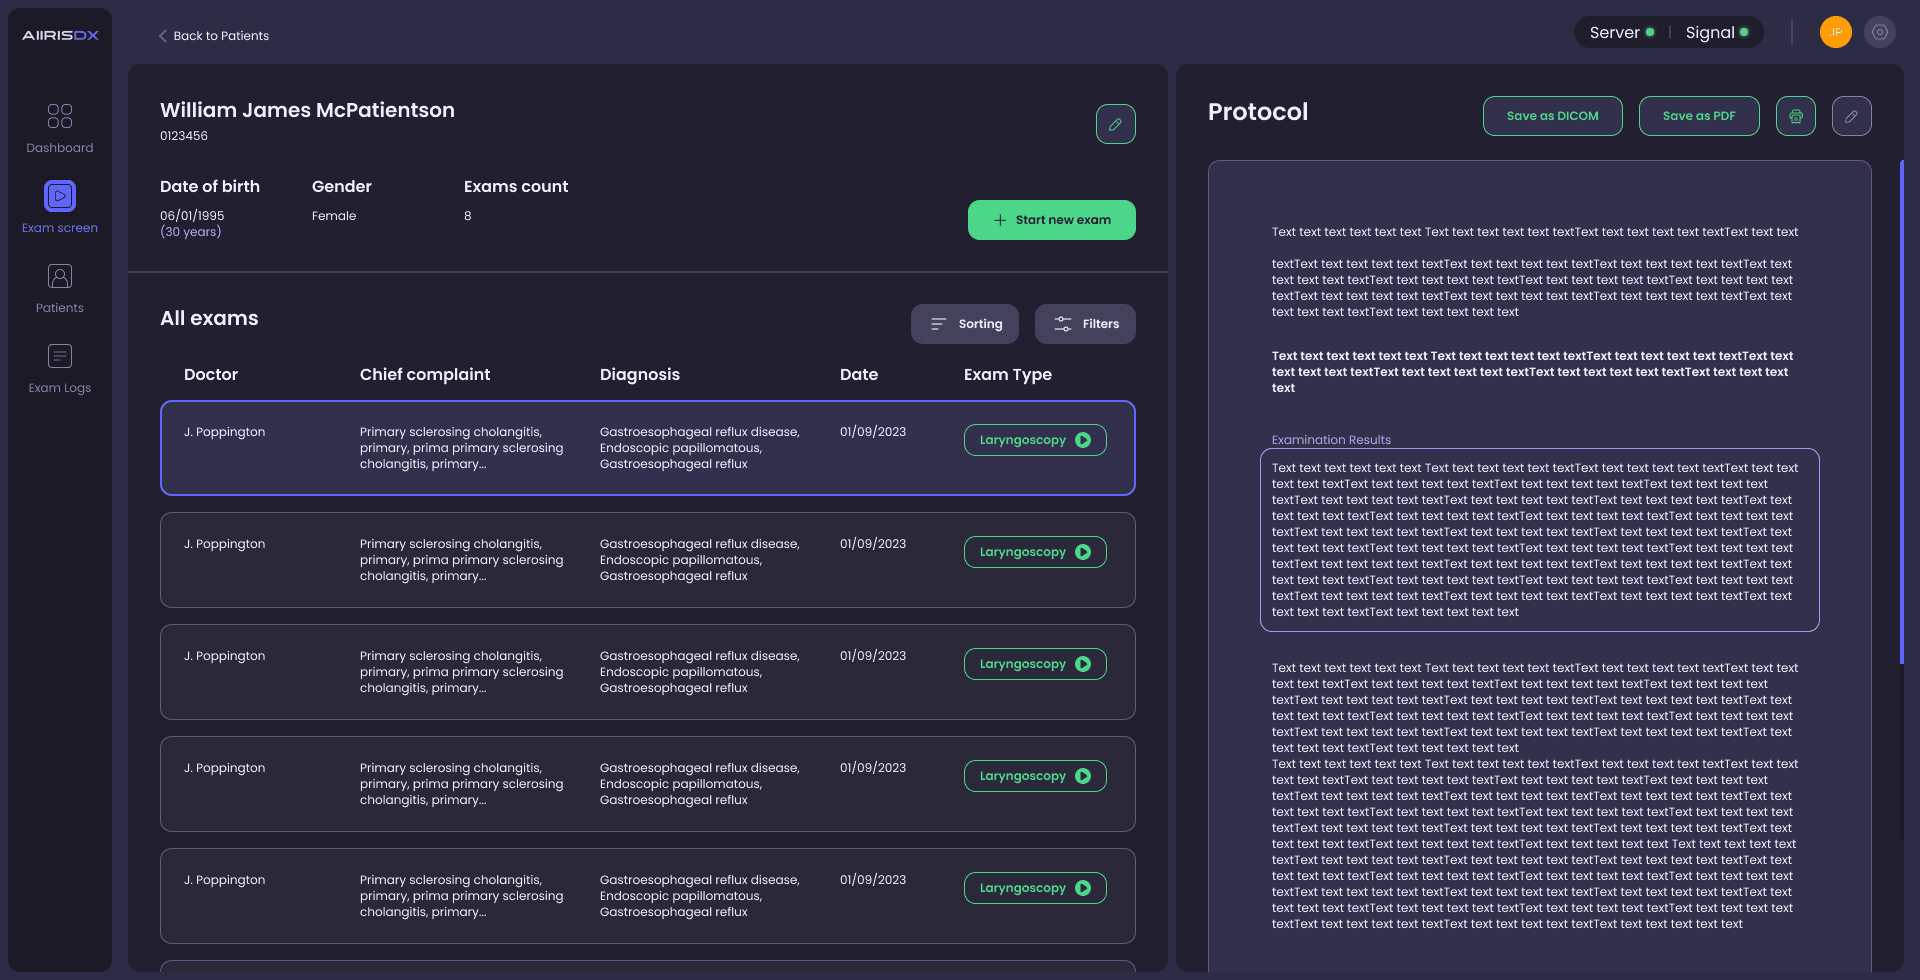Click the Diagnosis column header

(x=640, y=374)
